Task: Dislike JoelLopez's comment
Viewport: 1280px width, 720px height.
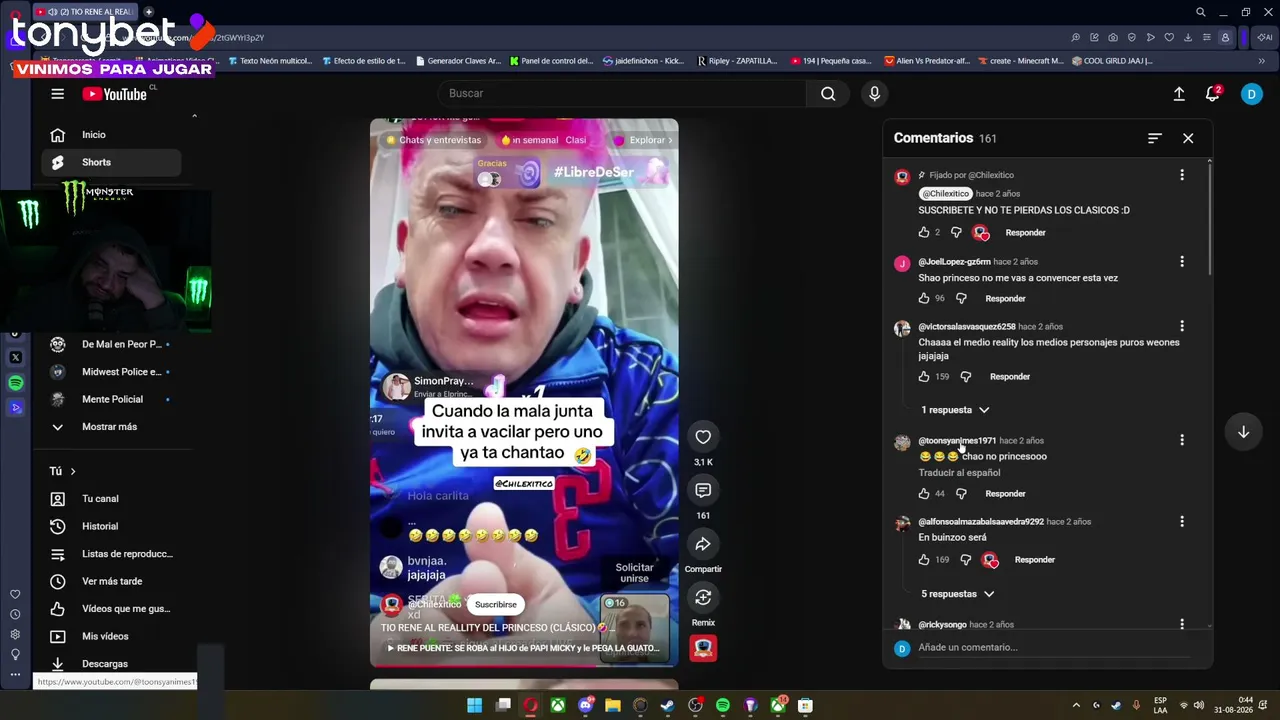Action: coord(961,298)
